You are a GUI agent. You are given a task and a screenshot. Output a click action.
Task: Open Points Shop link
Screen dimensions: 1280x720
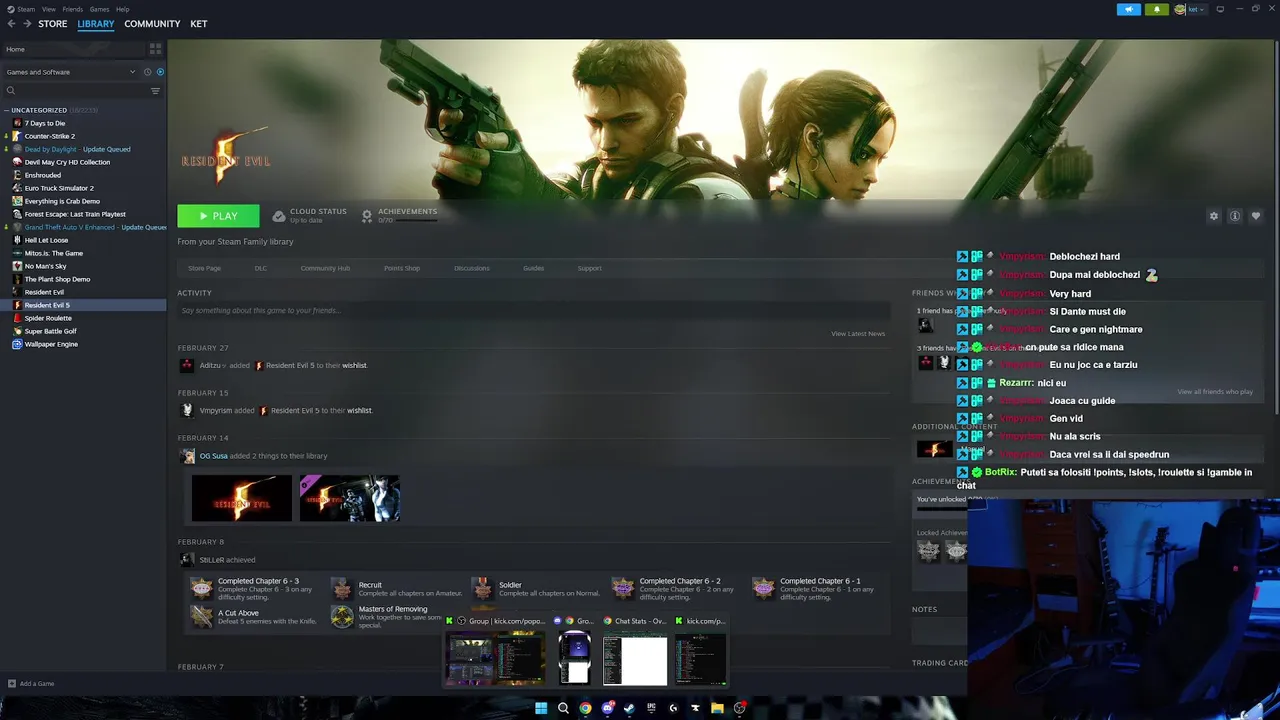coord(402,268)
